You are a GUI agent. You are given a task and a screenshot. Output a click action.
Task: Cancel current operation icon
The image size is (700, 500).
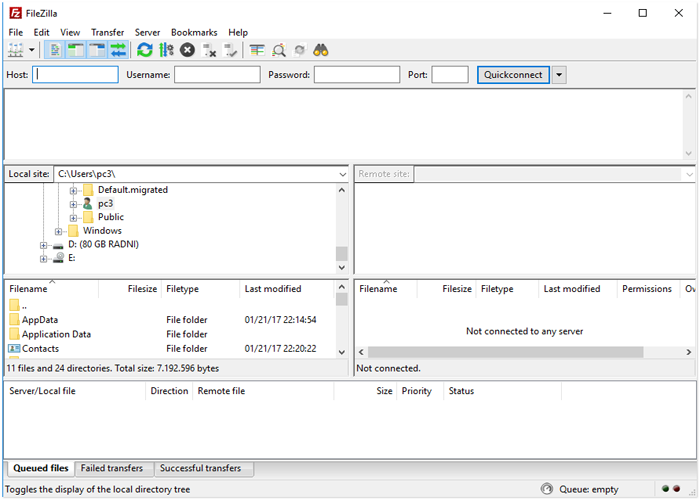(x=188, y=50)
